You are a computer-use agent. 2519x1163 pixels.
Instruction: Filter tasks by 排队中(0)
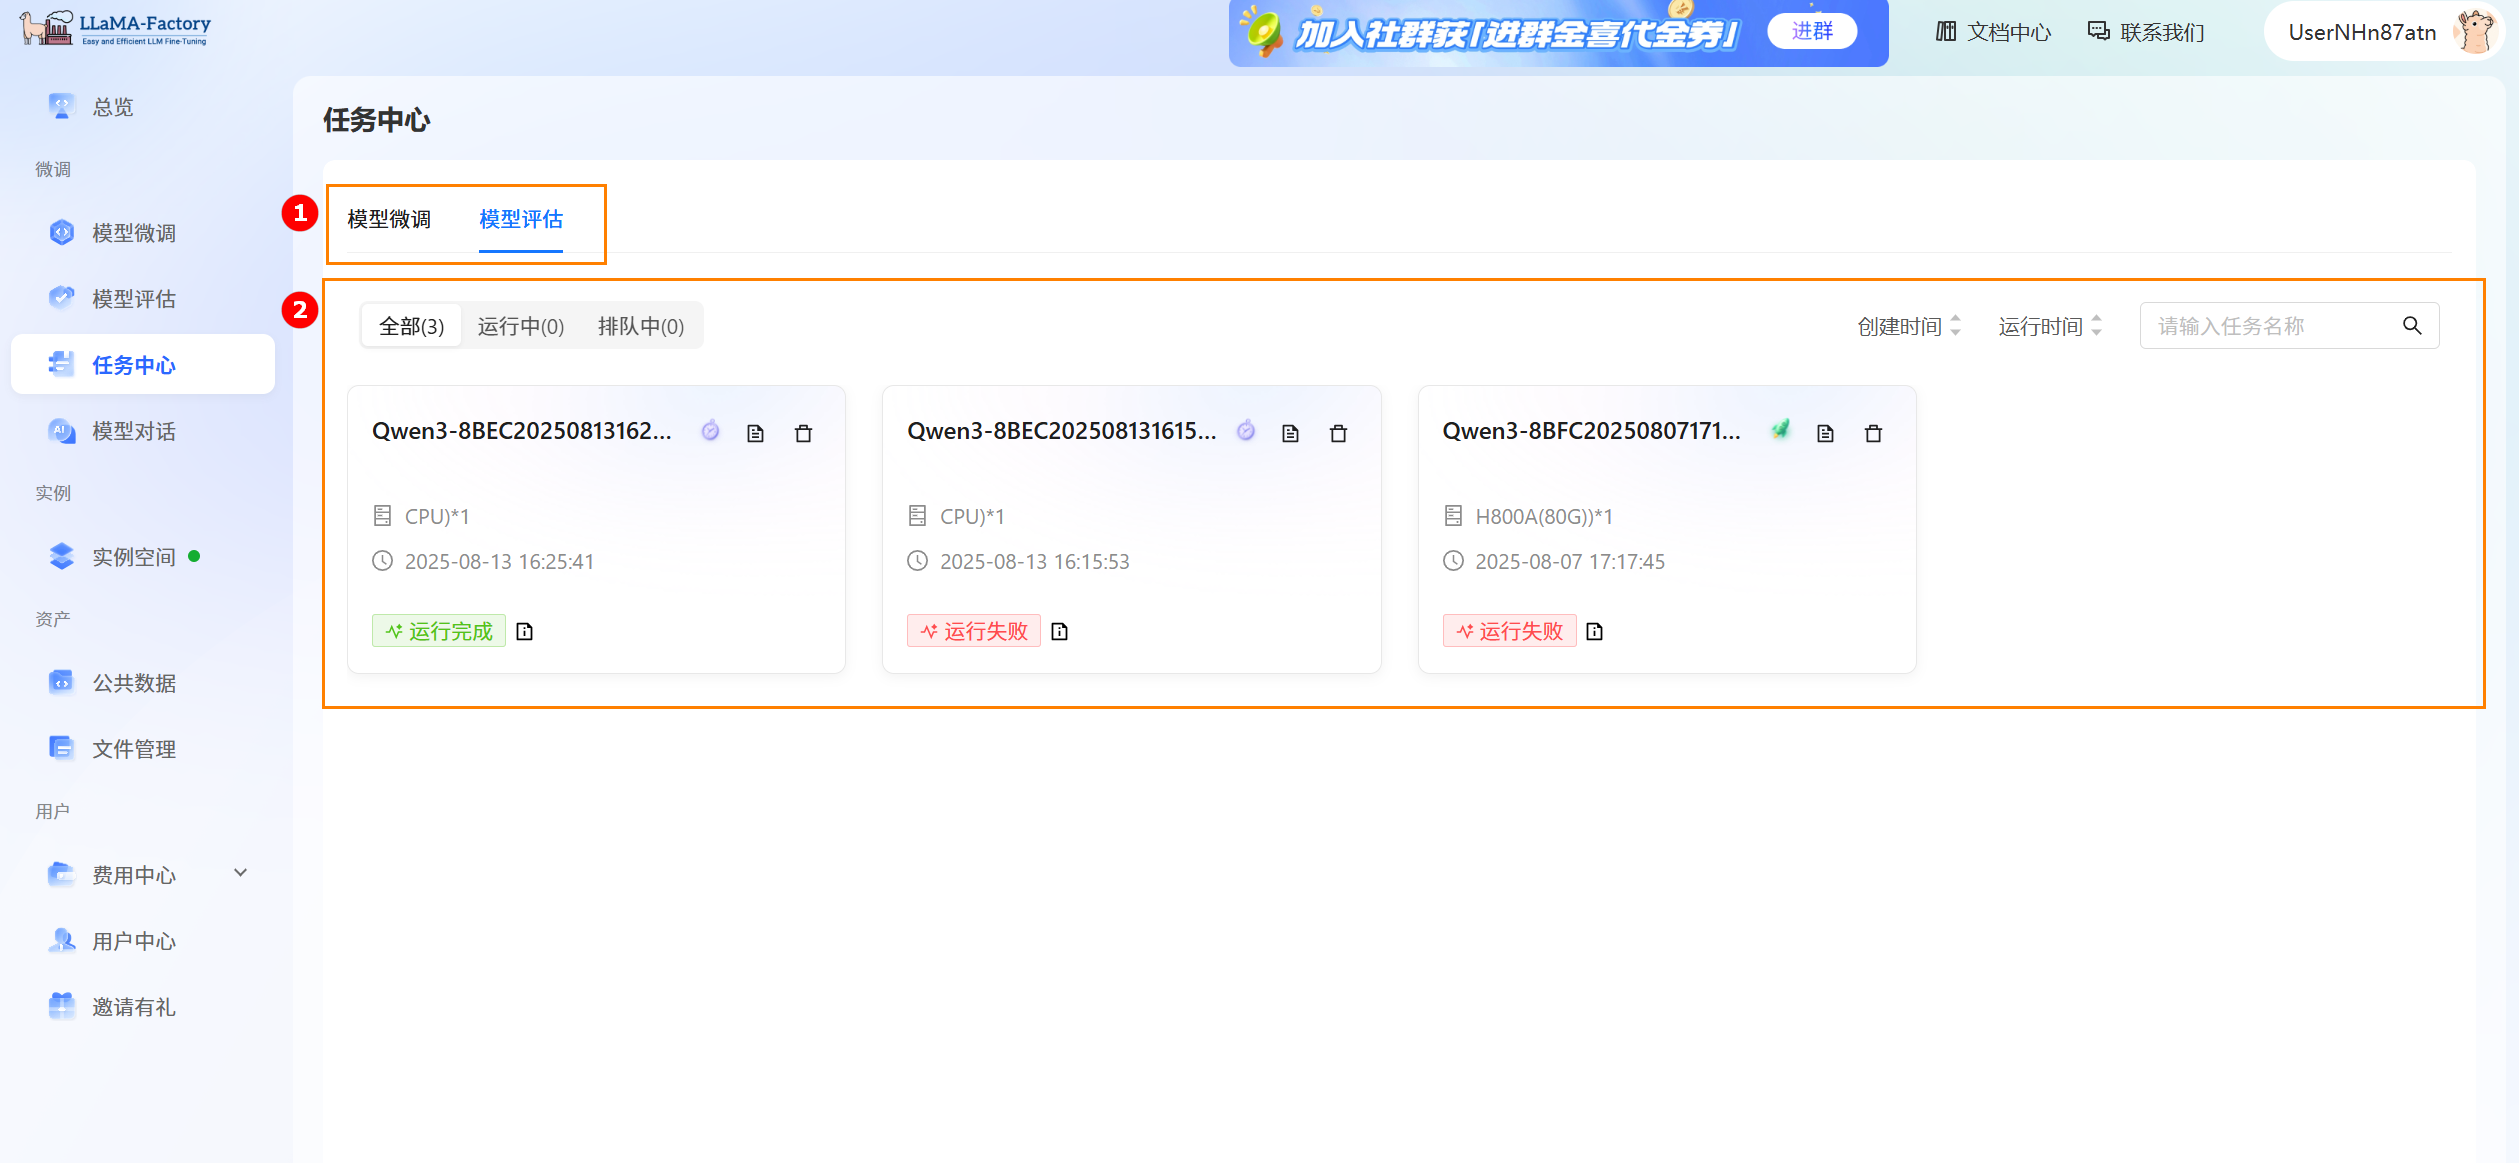point(641,326)
